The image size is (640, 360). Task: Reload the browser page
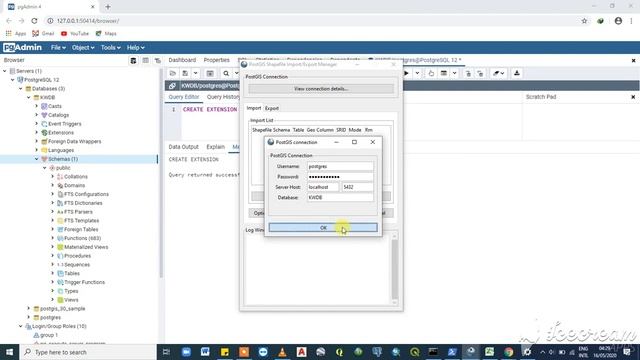(34, 21)
